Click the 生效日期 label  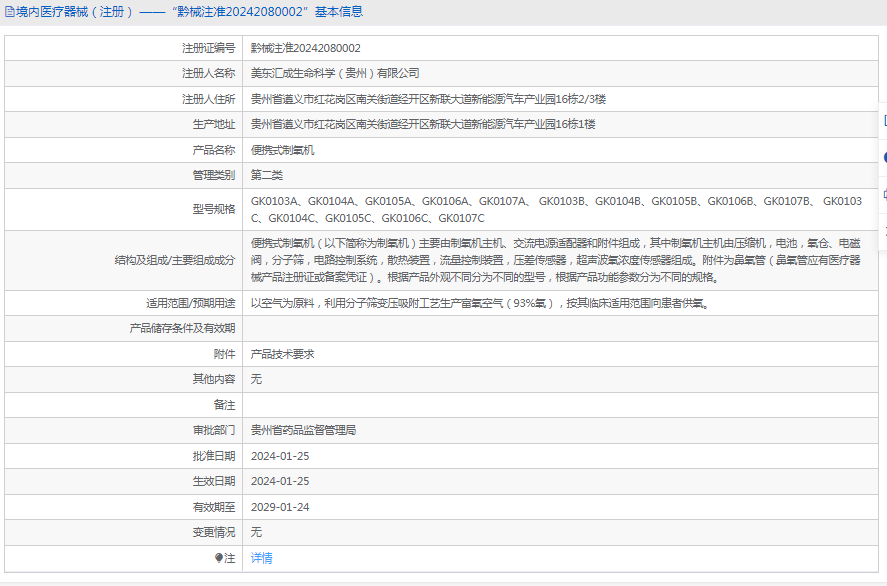214,481
